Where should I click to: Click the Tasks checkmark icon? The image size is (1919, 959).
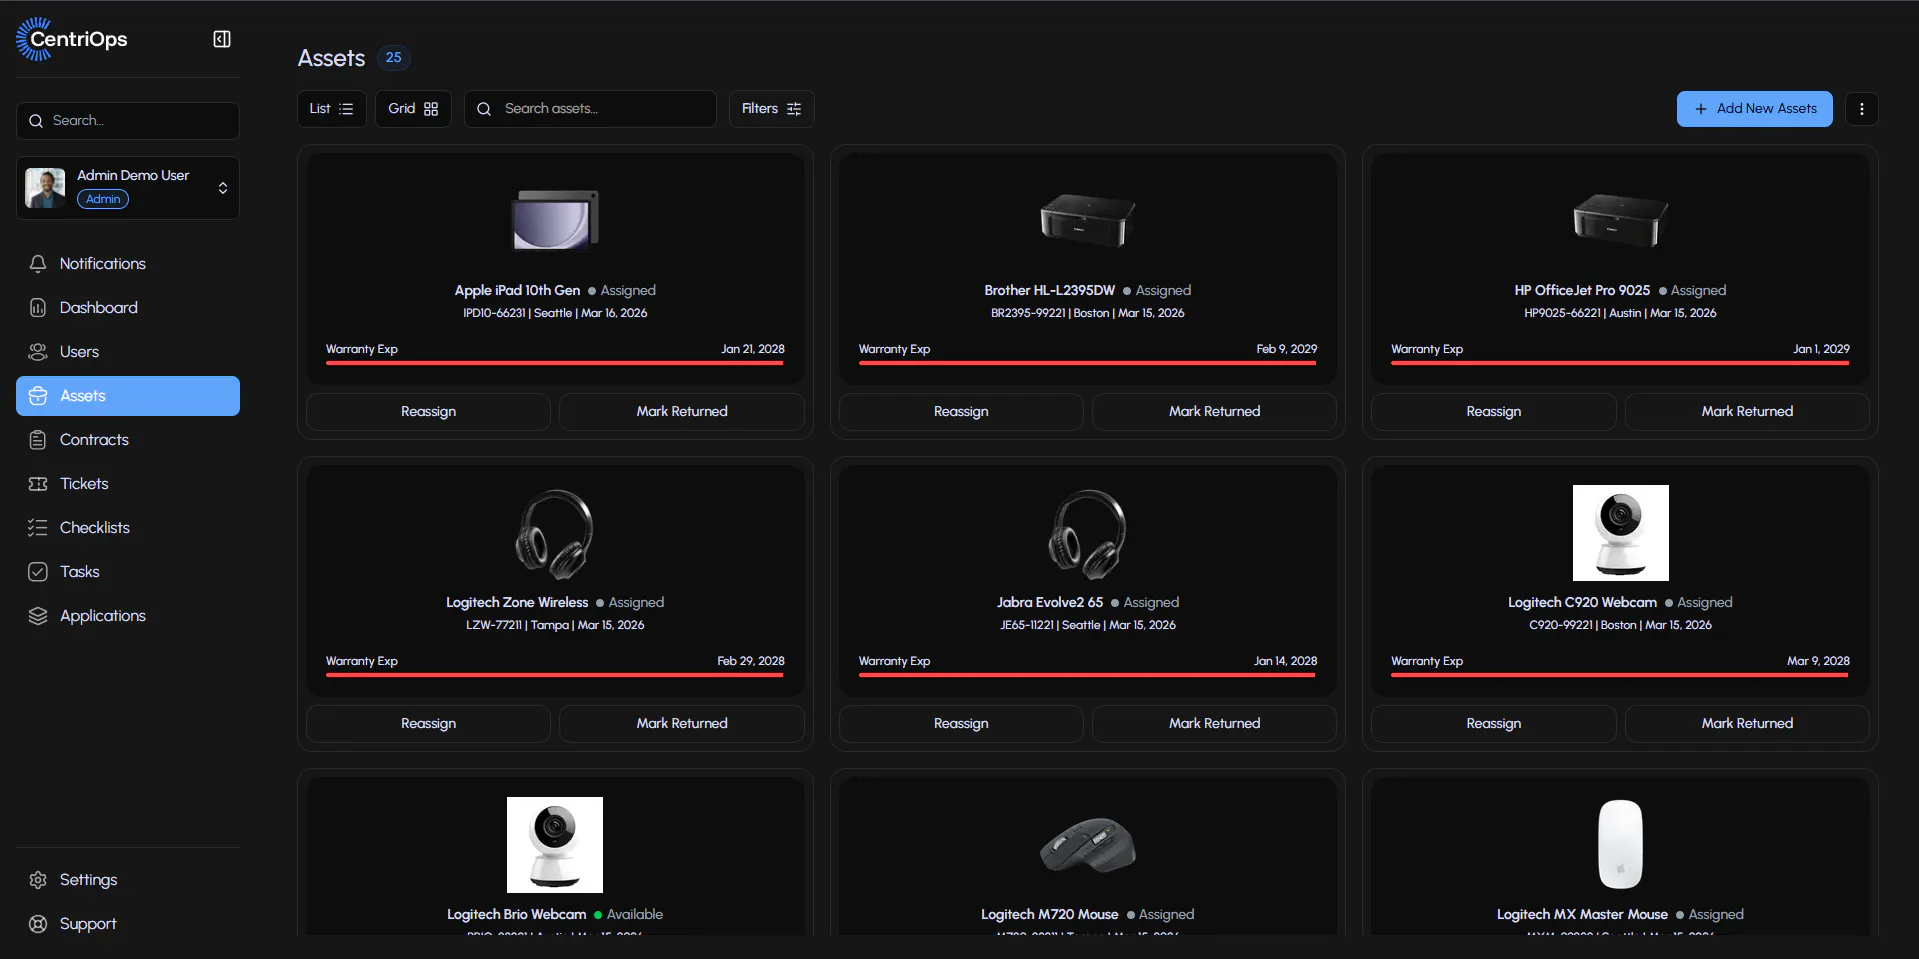(x=38, y=572)
